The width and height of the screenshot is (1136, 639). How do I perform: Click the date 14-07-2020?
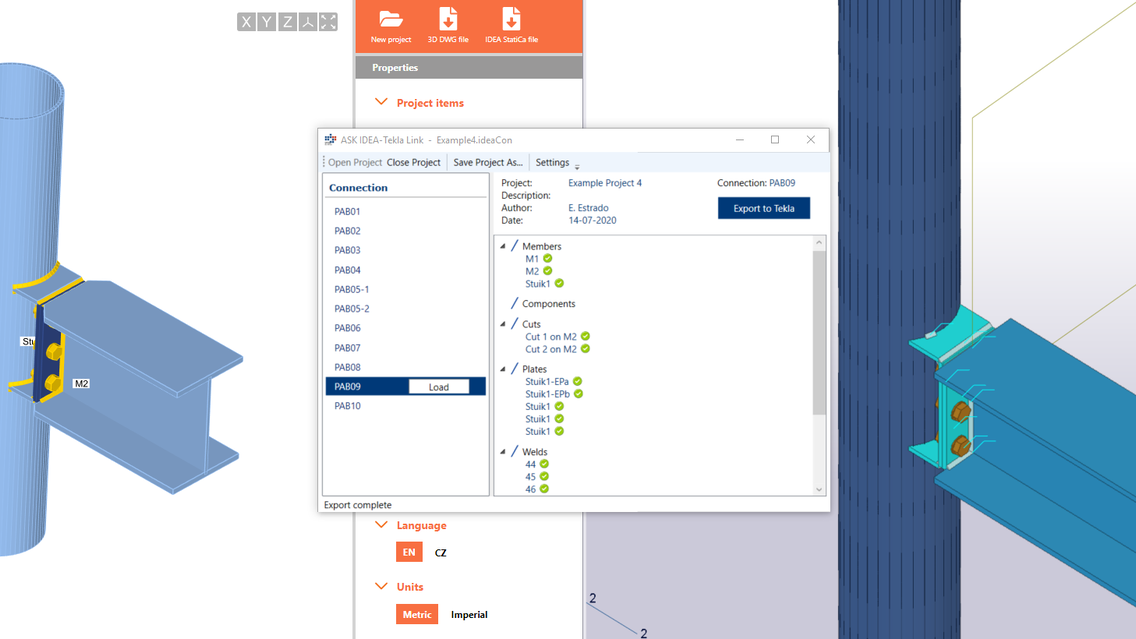coord(592,220)
